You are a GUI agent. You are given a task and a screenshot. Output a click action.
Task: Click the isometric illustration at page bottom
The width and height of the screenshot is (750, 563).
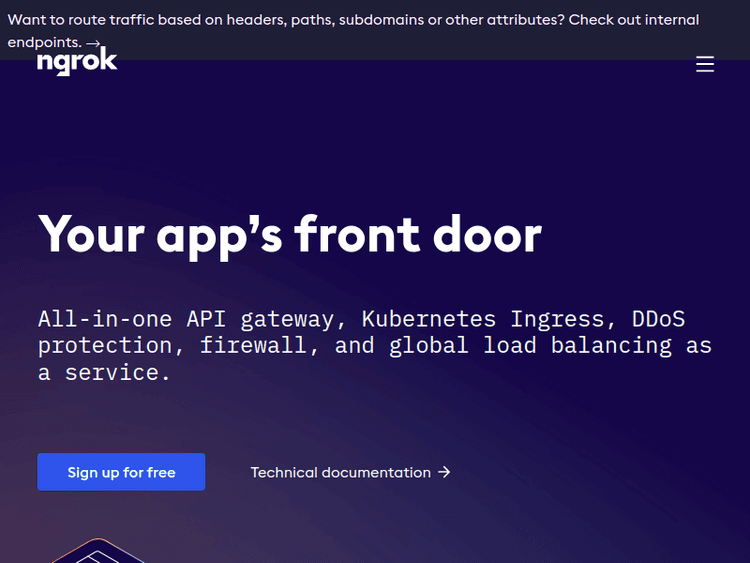point(95,551)
